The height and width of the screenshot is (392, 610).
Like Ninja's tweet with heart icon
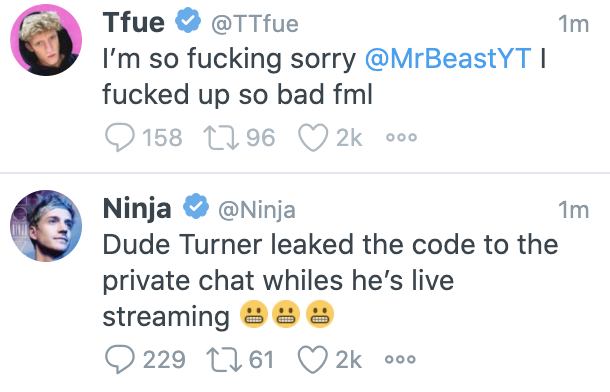click(x=312, y=359)
